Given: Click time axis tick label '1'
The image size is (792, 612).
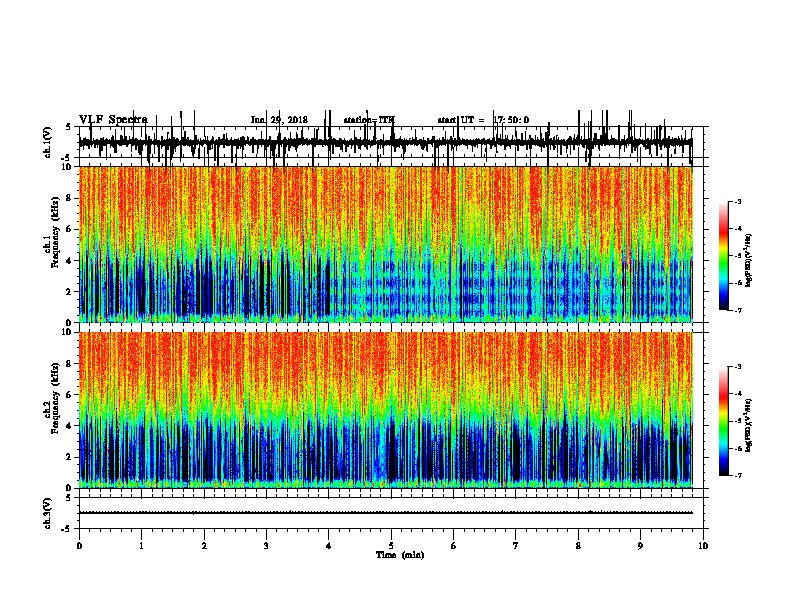Looking at the screenshot, I should tap(141, 546).
